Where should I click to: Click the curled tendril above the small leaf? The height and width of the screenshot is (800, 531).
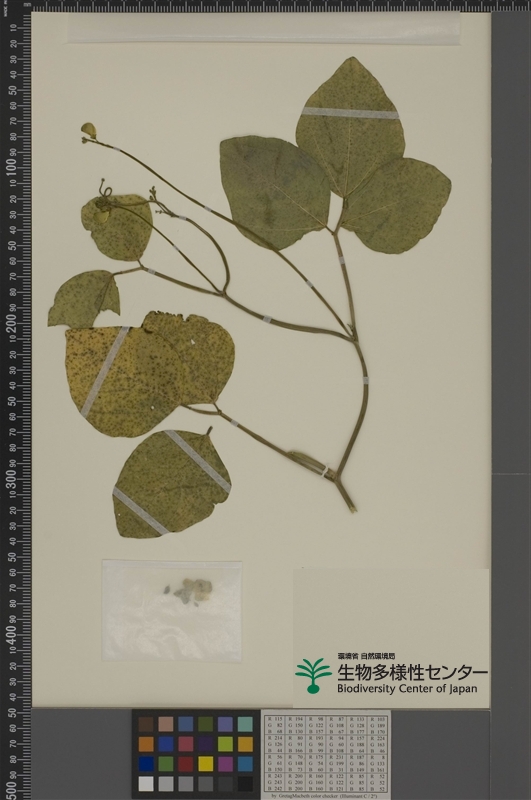[x=105, y=189]
